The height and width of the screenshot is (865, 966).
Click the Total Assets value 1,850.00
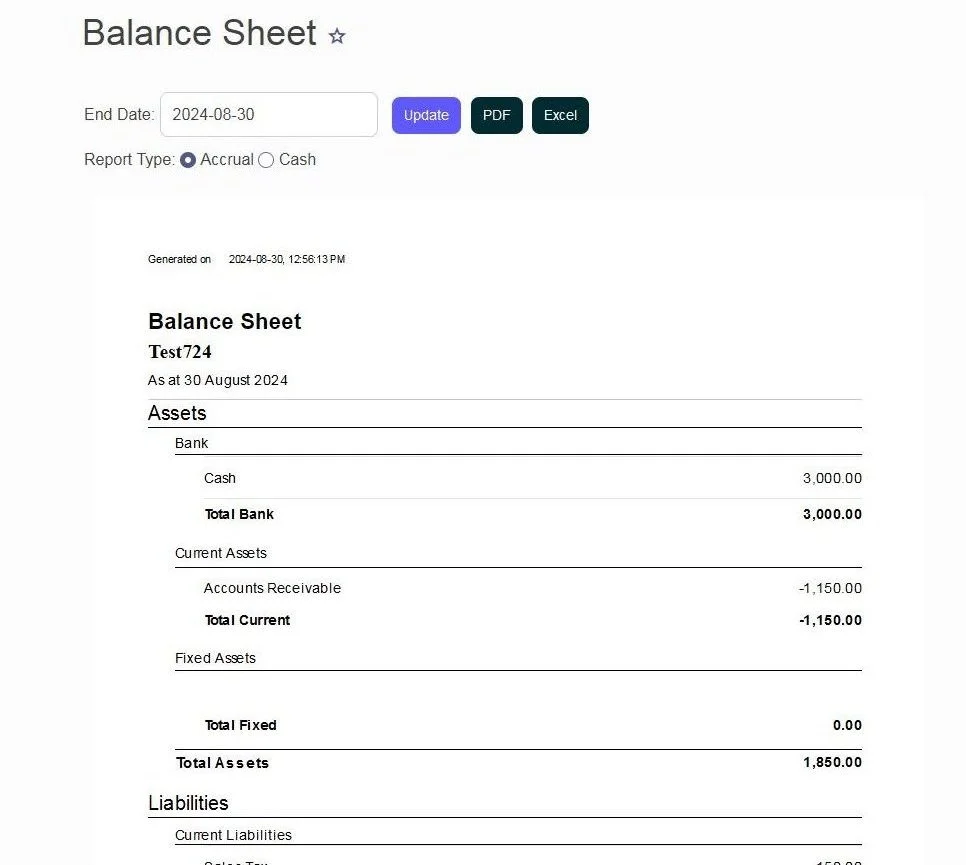pos(832,762)
